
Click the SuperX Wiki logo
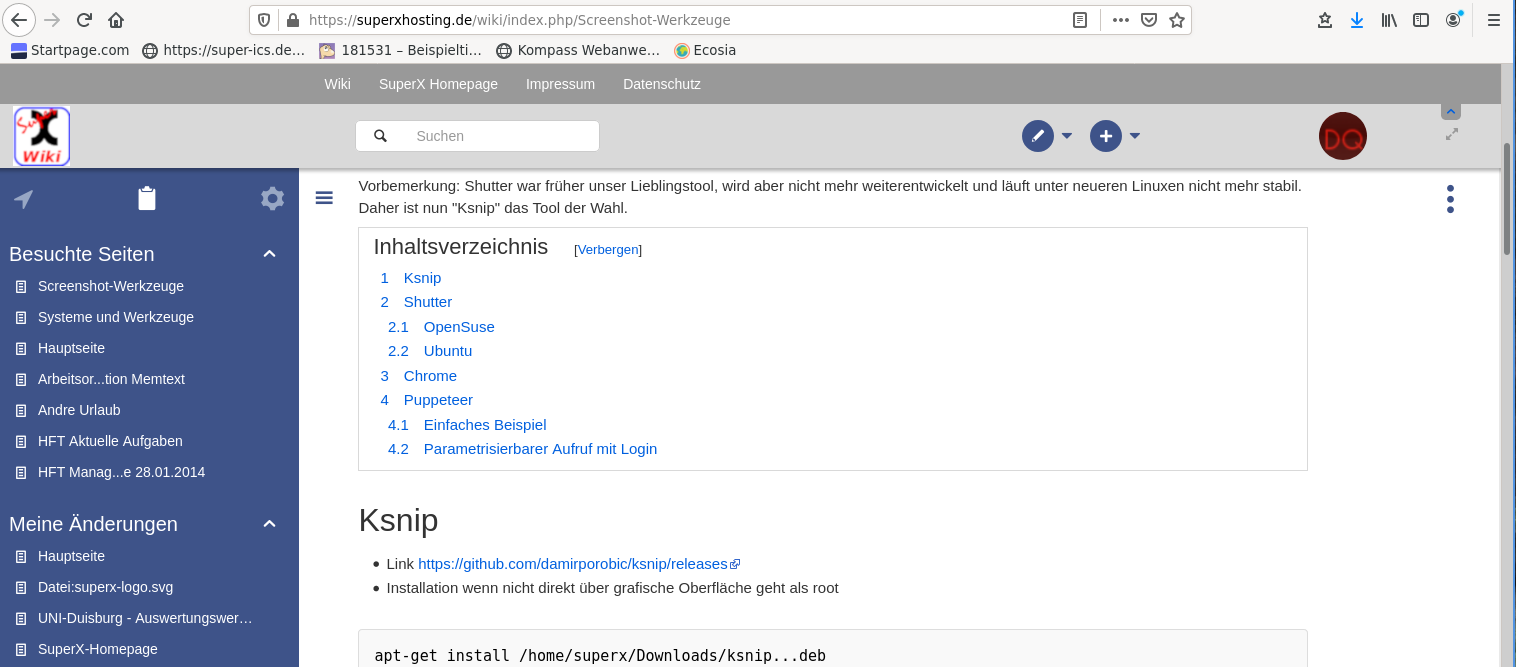42,136
